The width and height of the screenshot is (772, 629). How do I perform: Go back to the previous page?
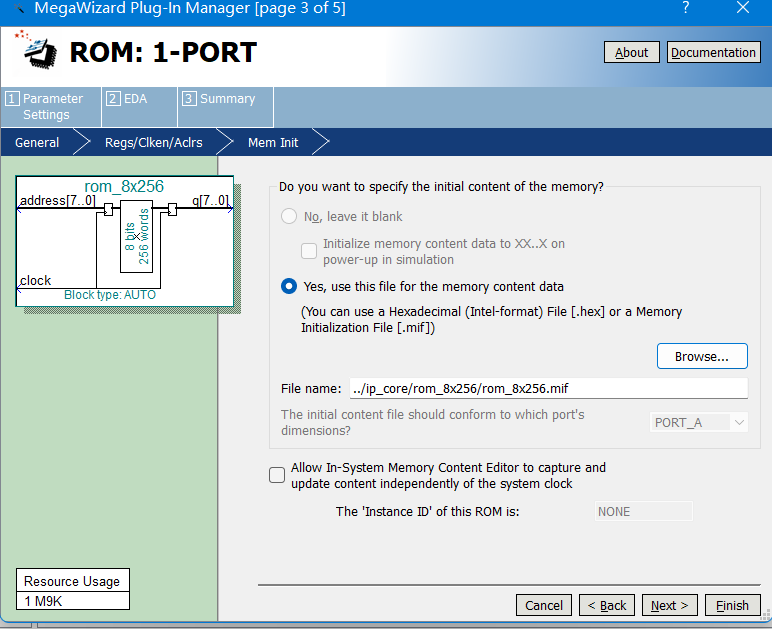click(x=607, y=605)
